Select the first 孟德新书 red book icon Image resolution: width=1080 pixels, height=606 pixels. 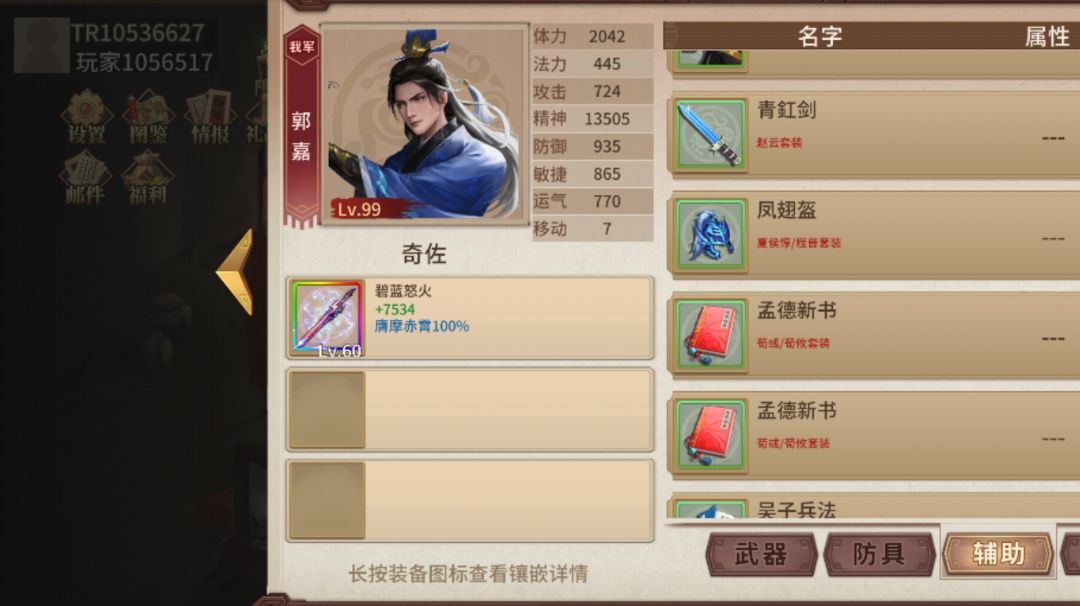point(710,335)
